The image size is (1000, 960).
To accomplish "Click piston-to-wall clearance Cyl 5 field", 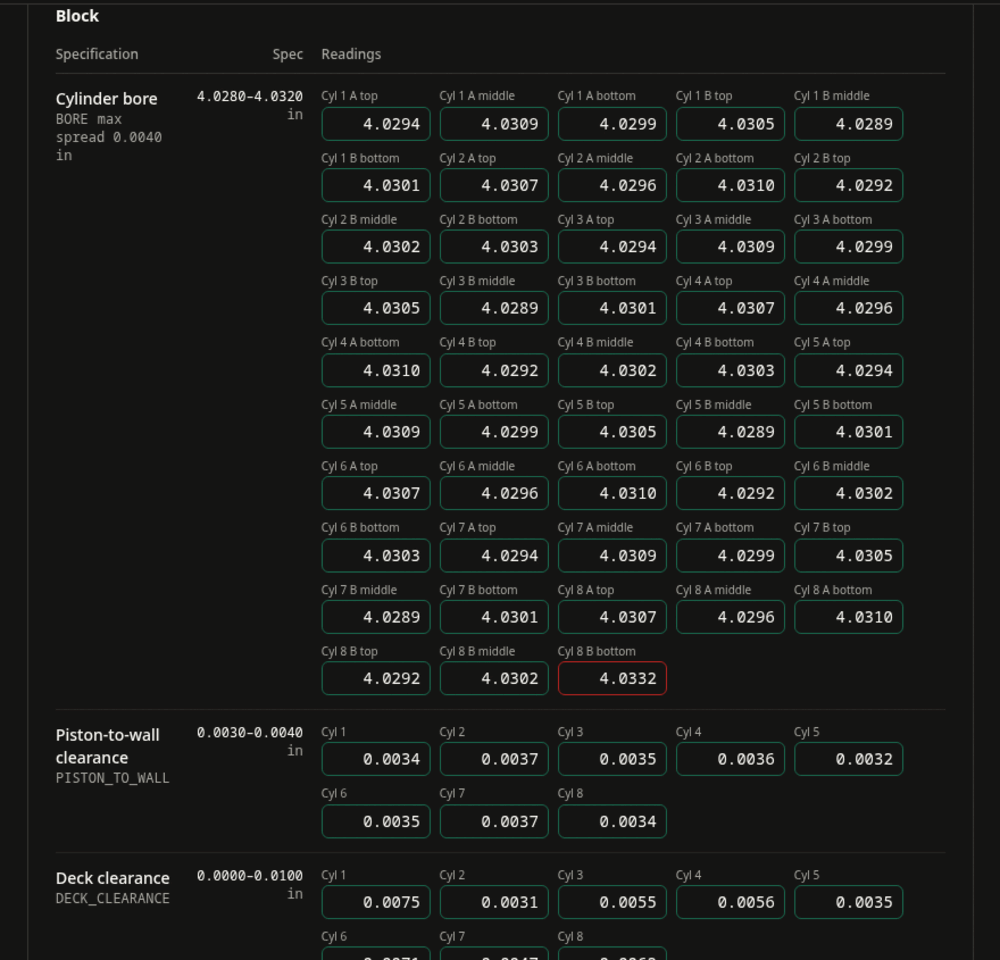I will [x=848, y=759].
